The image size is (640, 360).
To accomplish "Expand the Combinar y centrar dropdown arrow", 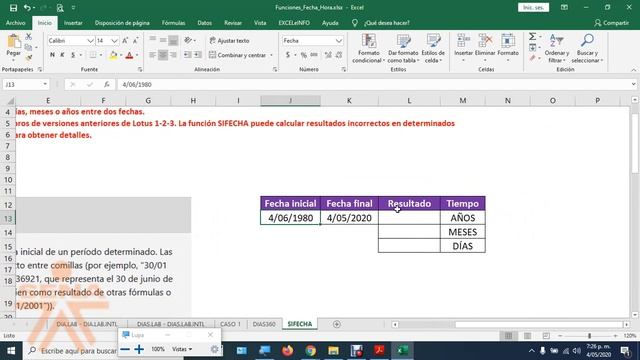I will tap(271, 55).
